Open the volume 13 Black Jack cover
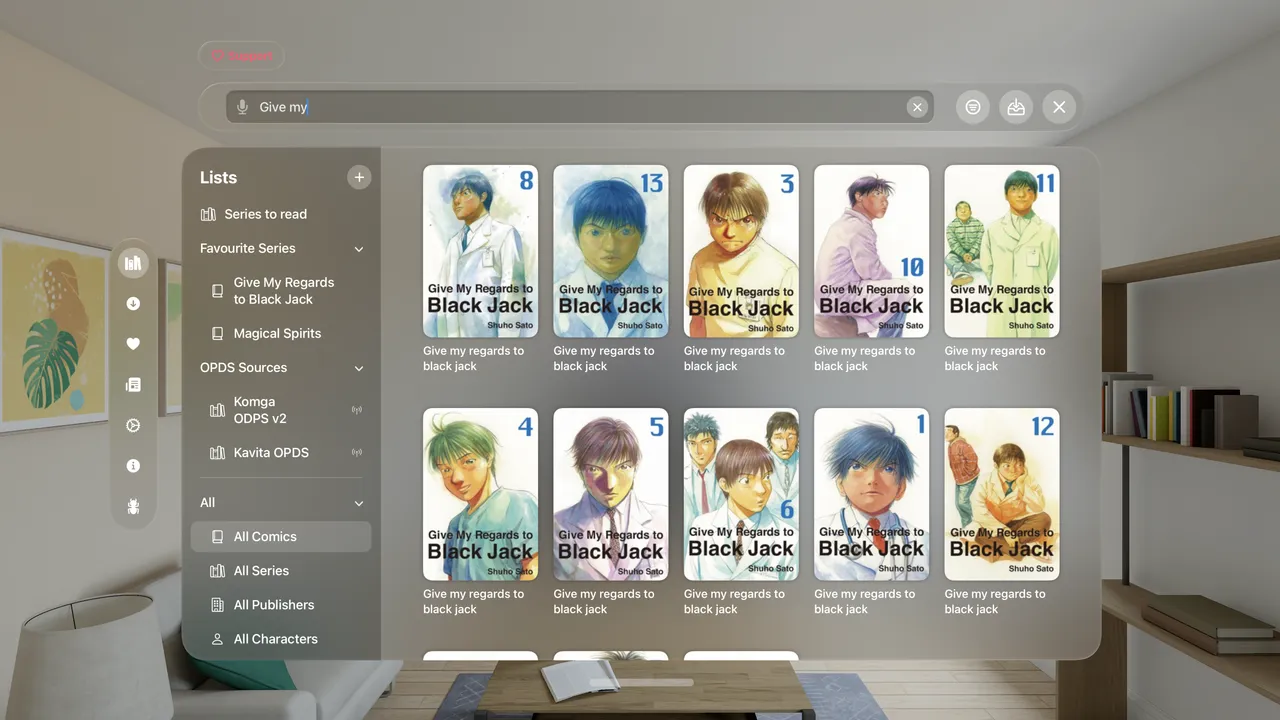This screenshot has height=720, width=1280. [611, 251]
